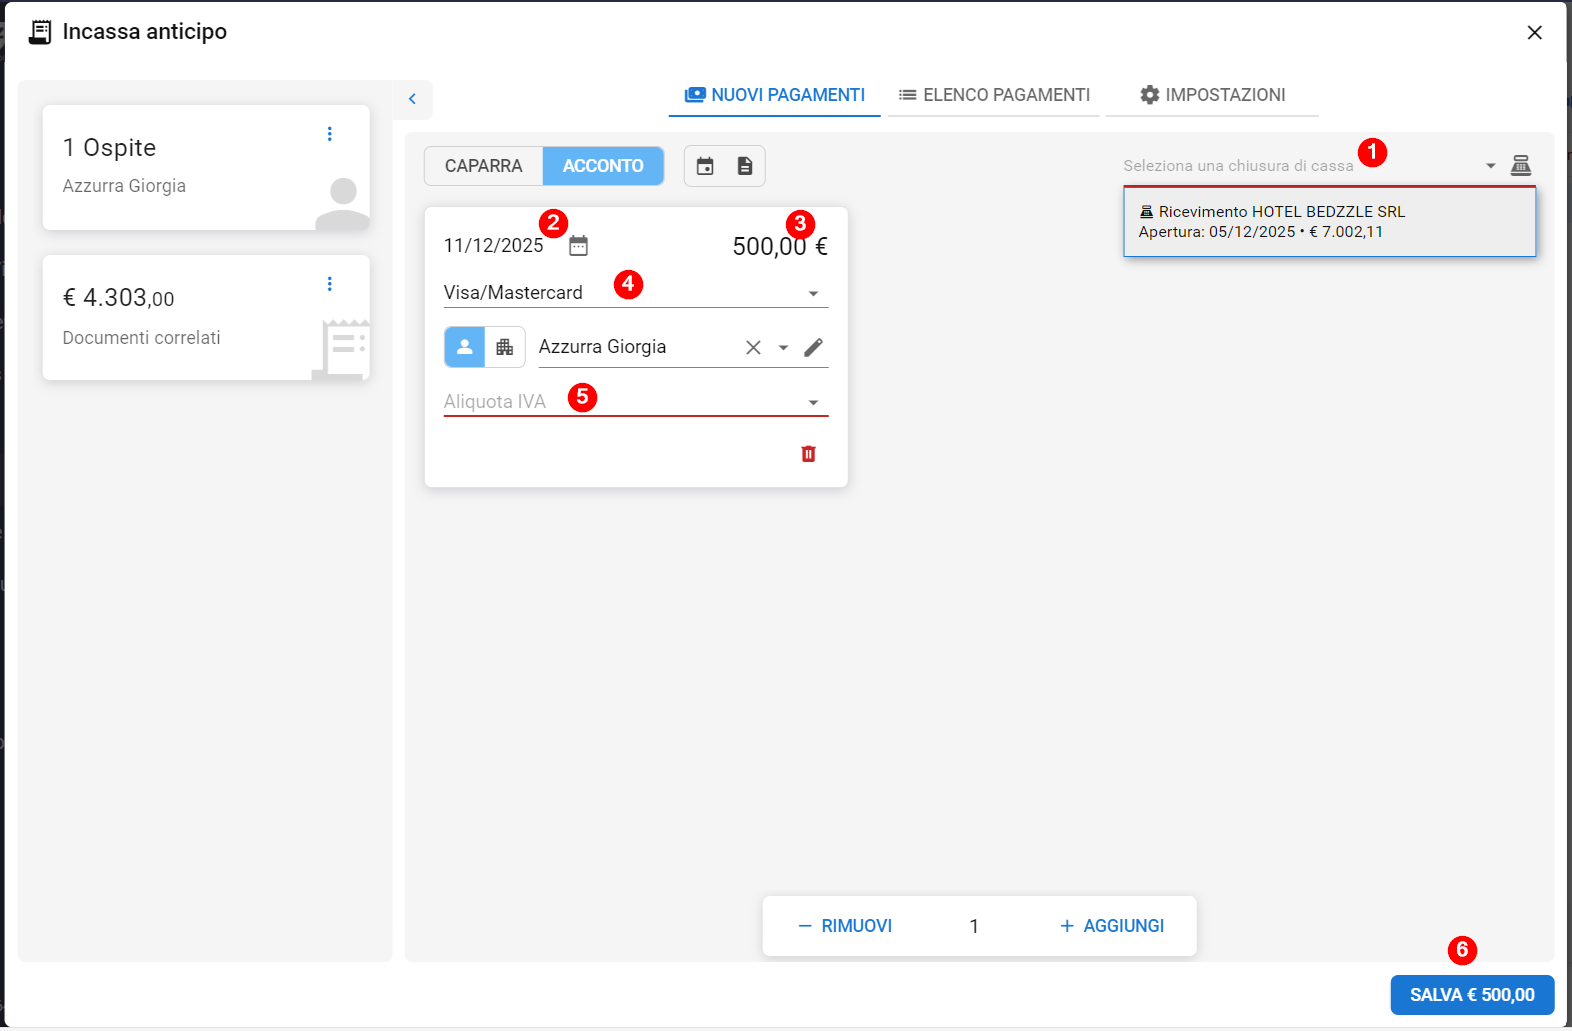The width and height of the screenshot is (1572, 1031).
Task: Click the document icon next to Acconto
Action: point(745,166)
